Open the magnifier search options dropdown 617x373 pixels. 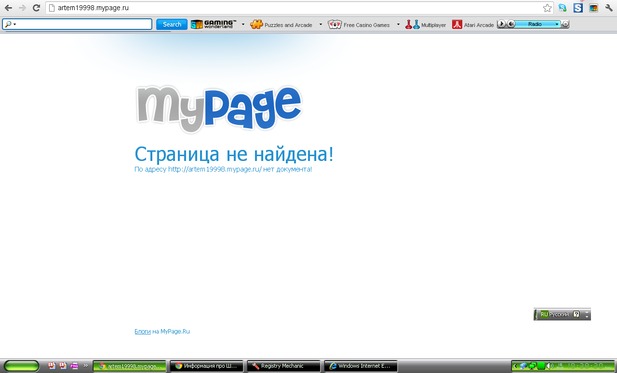pos(11,24)
